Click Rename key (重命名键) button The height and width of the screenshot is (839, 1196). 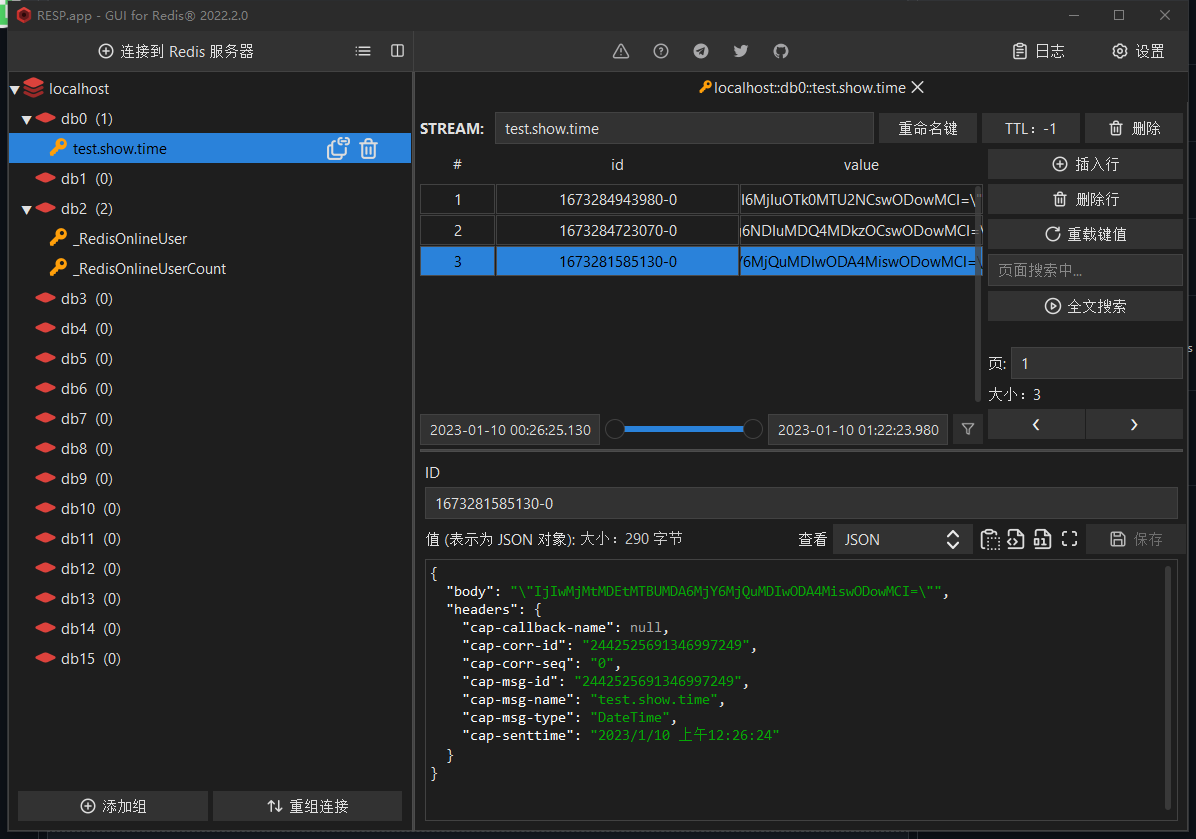pyautogui.click(x=928, y=128)
